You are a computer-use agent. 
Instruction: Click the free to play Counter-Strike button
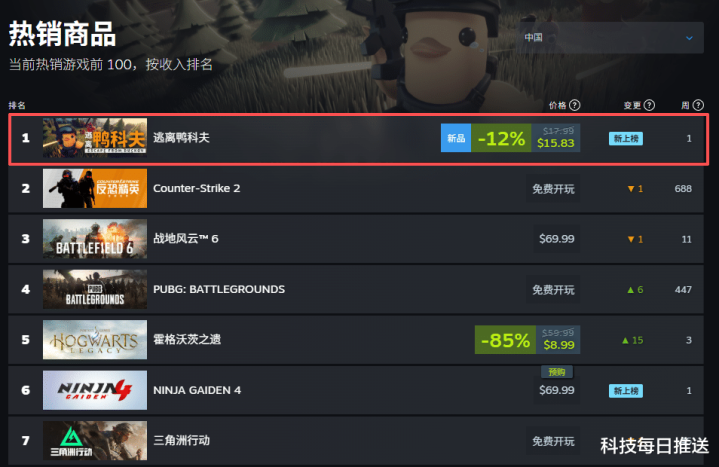point(553,189)
